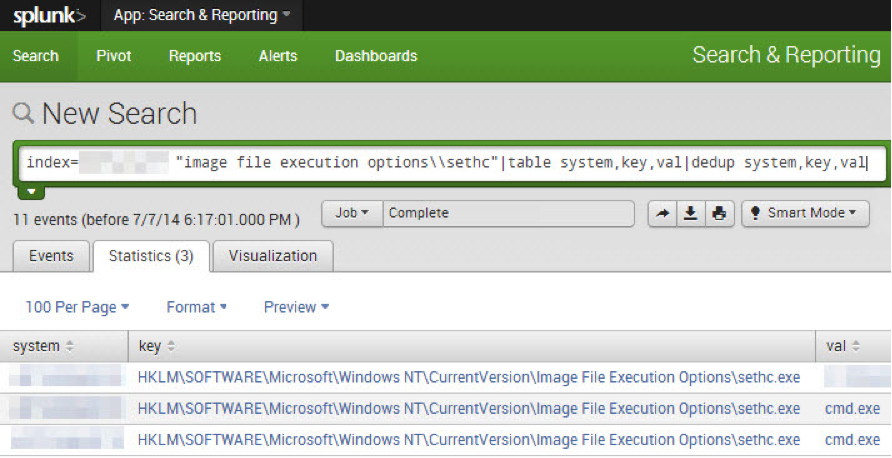Screen dimensions: 892x458
Task: Click the Share job arrow icon
Action: (x=663, y=213)
